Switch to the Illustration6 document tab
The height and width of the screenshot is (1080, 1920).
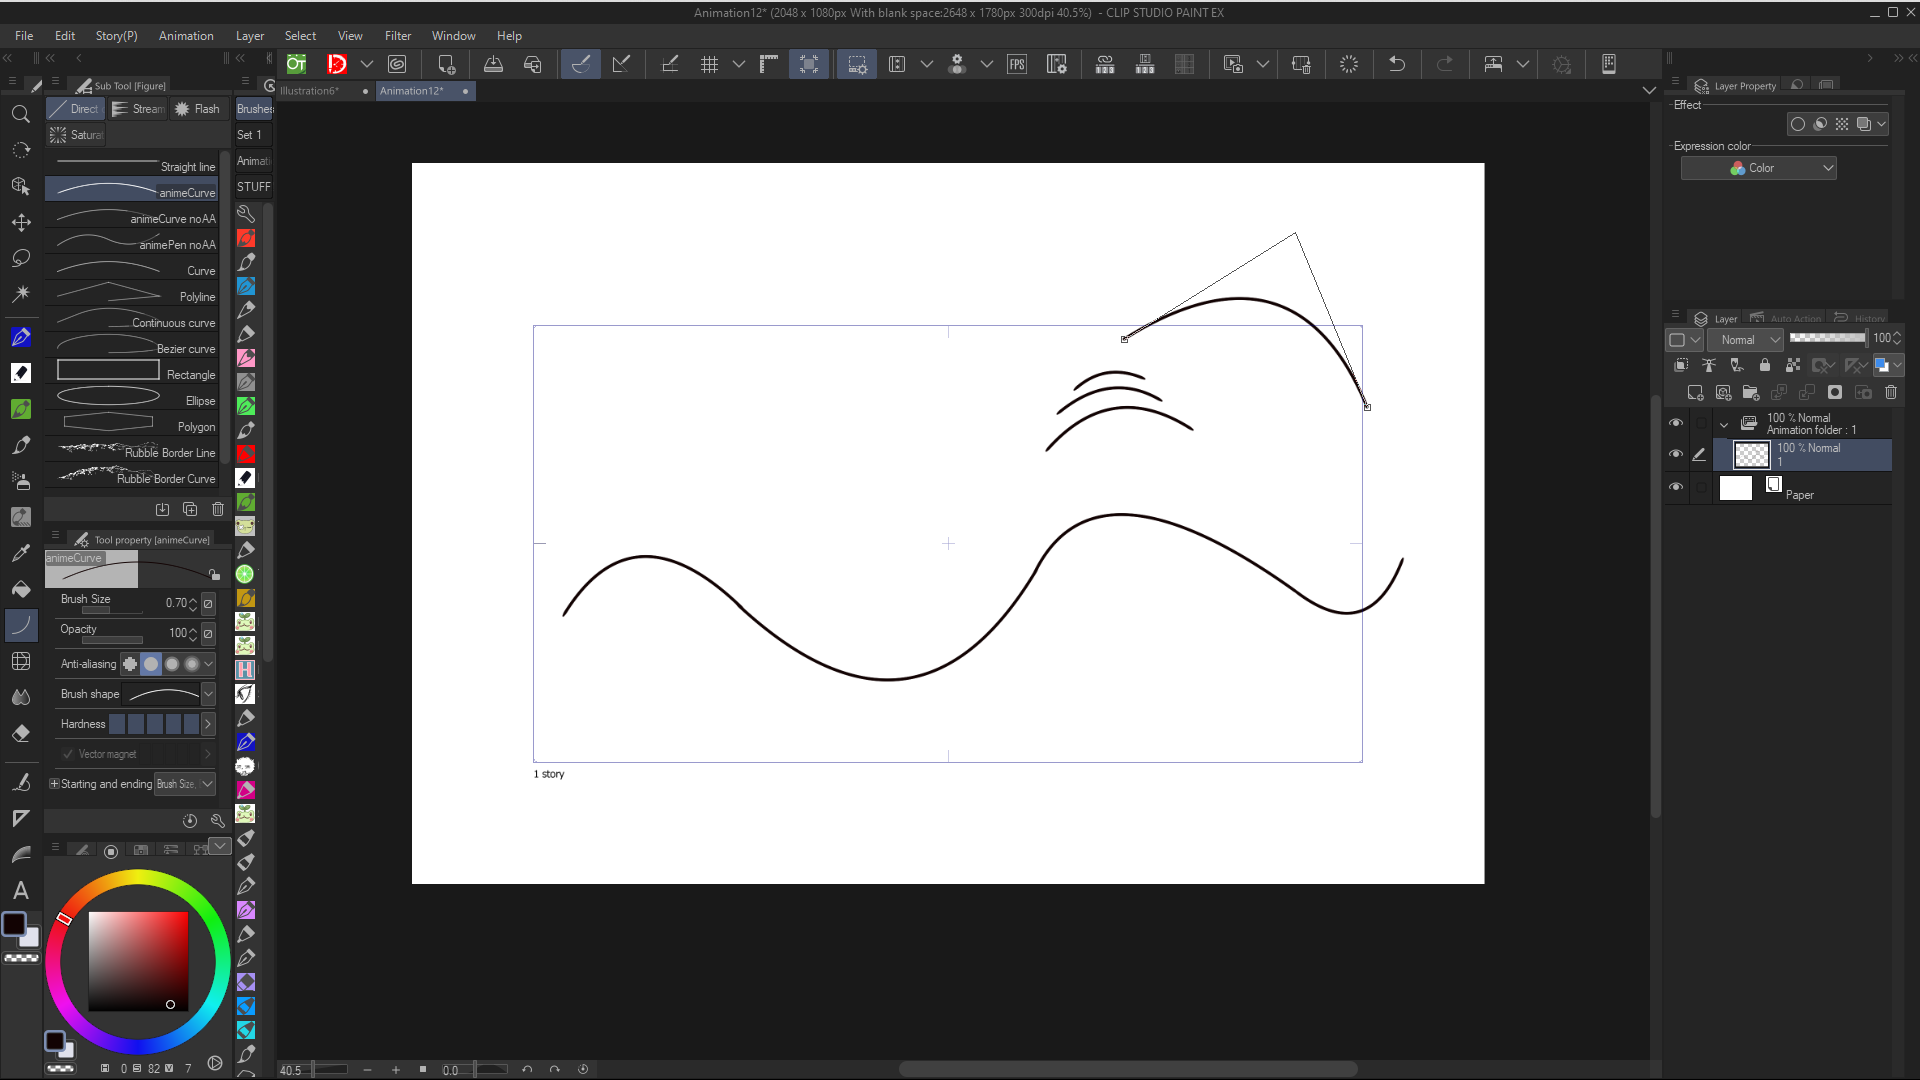tap(310, 91)
